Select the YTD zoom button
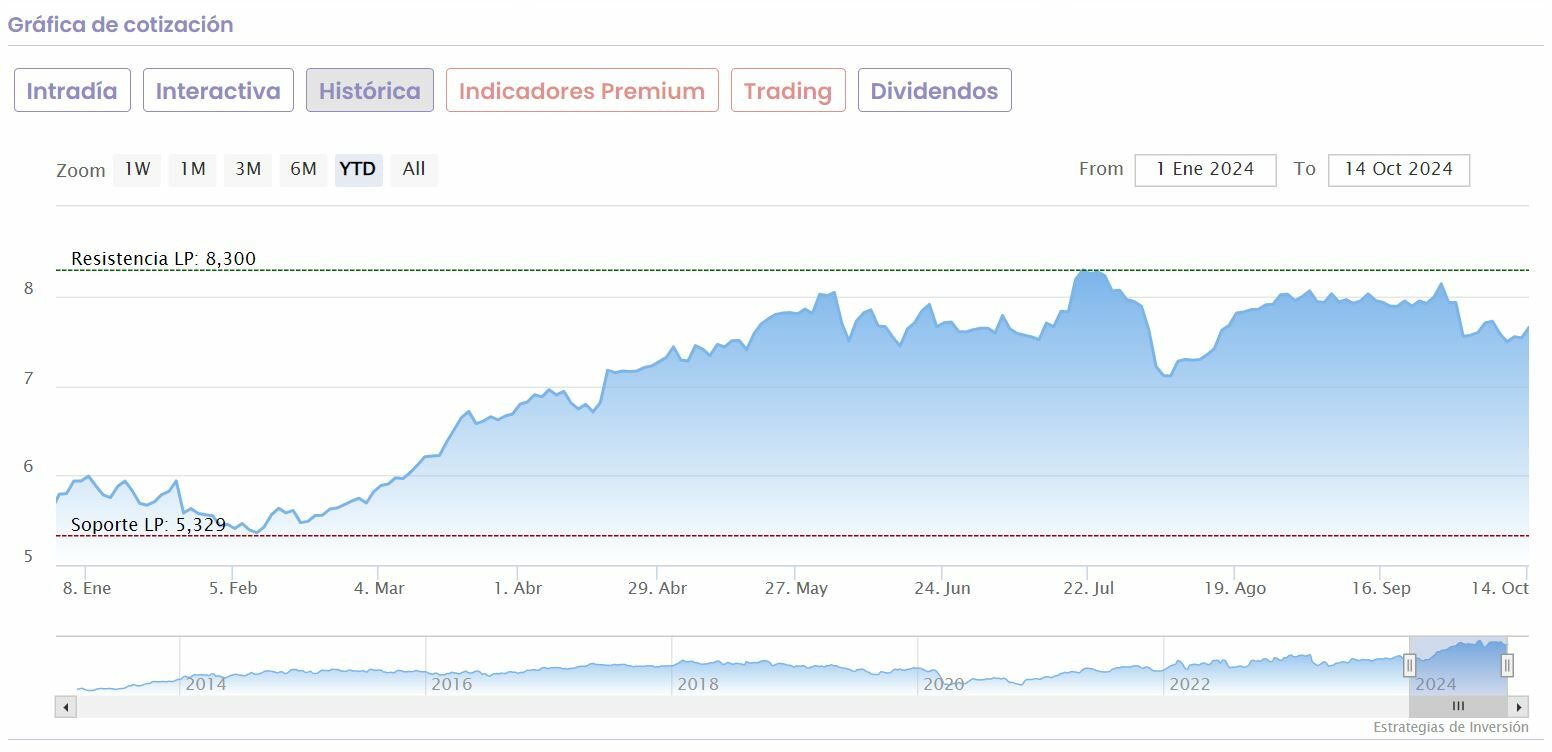Viewport: 1552px width, 752px height. pyautogui.click(x=358, y=169)
